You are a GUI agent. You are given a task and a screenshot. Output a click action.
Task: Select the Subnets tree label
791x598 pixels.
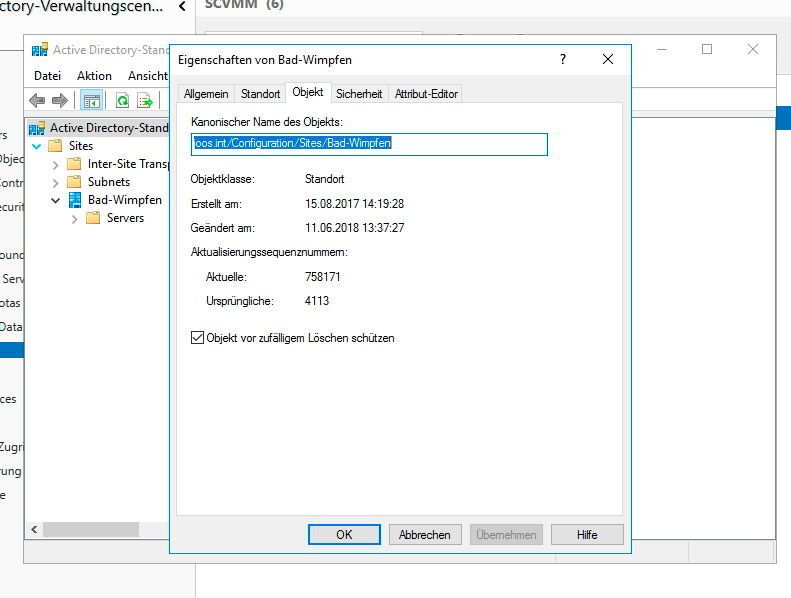(109, 182)
